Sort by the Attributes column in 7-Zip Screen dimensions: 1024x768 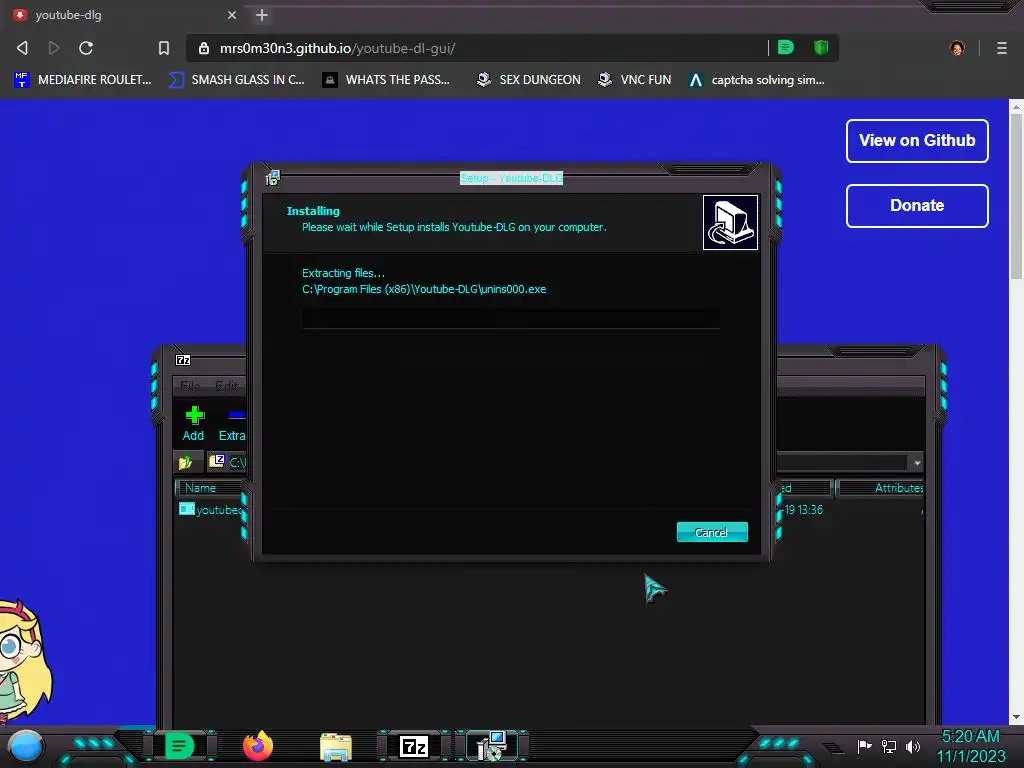[x=880, y=488]
